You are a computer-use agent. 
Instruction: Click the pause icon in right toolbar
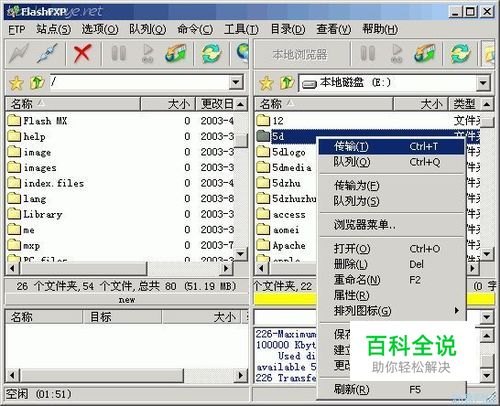tap(368, 53)
